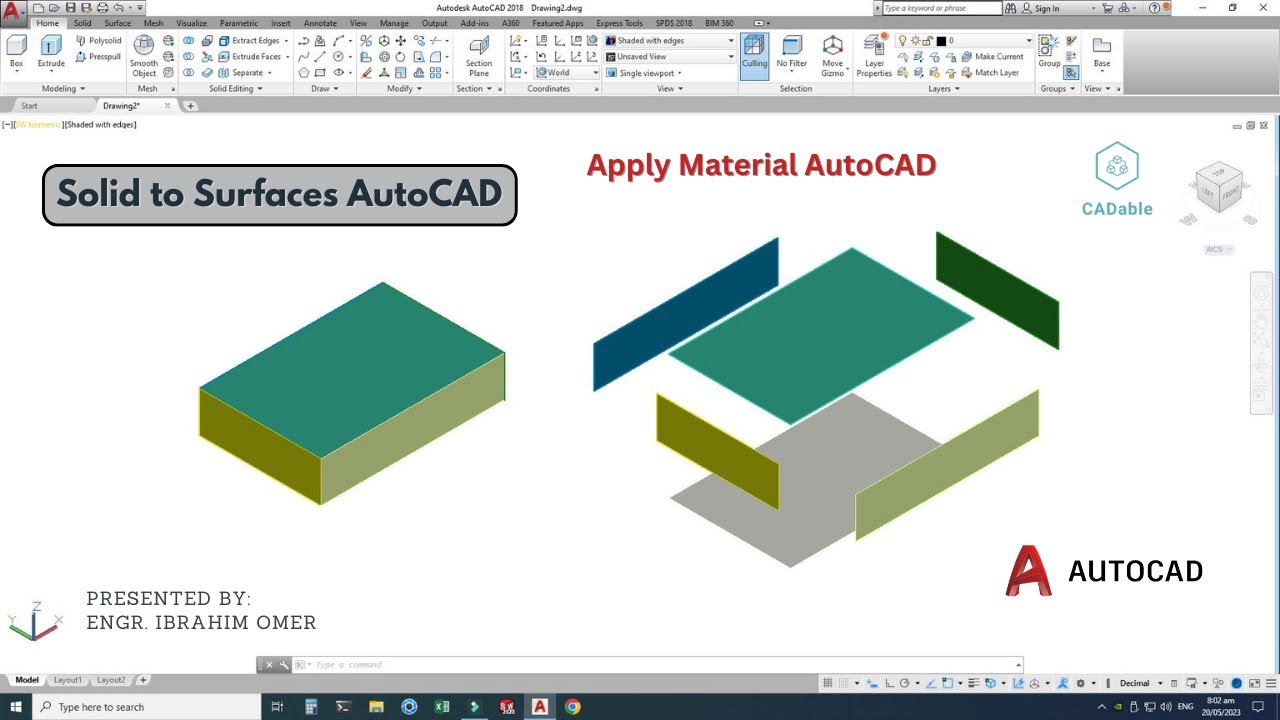Image resolution: width=1280 pixels, height=720 pixels.
Task: Open Layer Properties manager
Action: 874,56
